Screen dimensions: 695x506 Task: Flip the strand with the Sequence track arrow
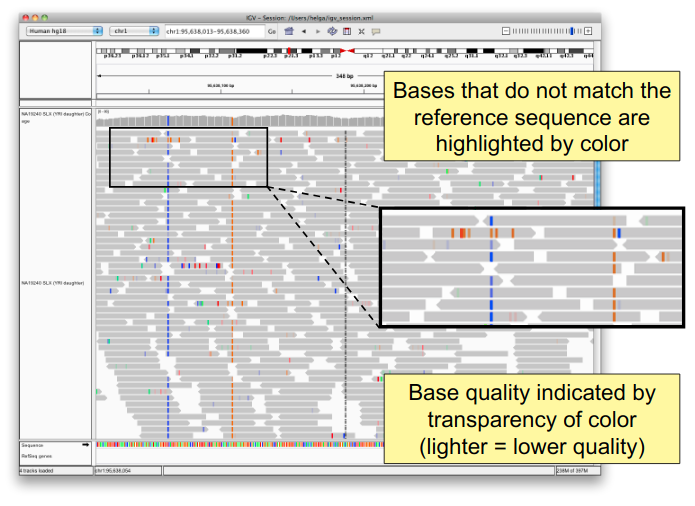[x=86, y=444]
